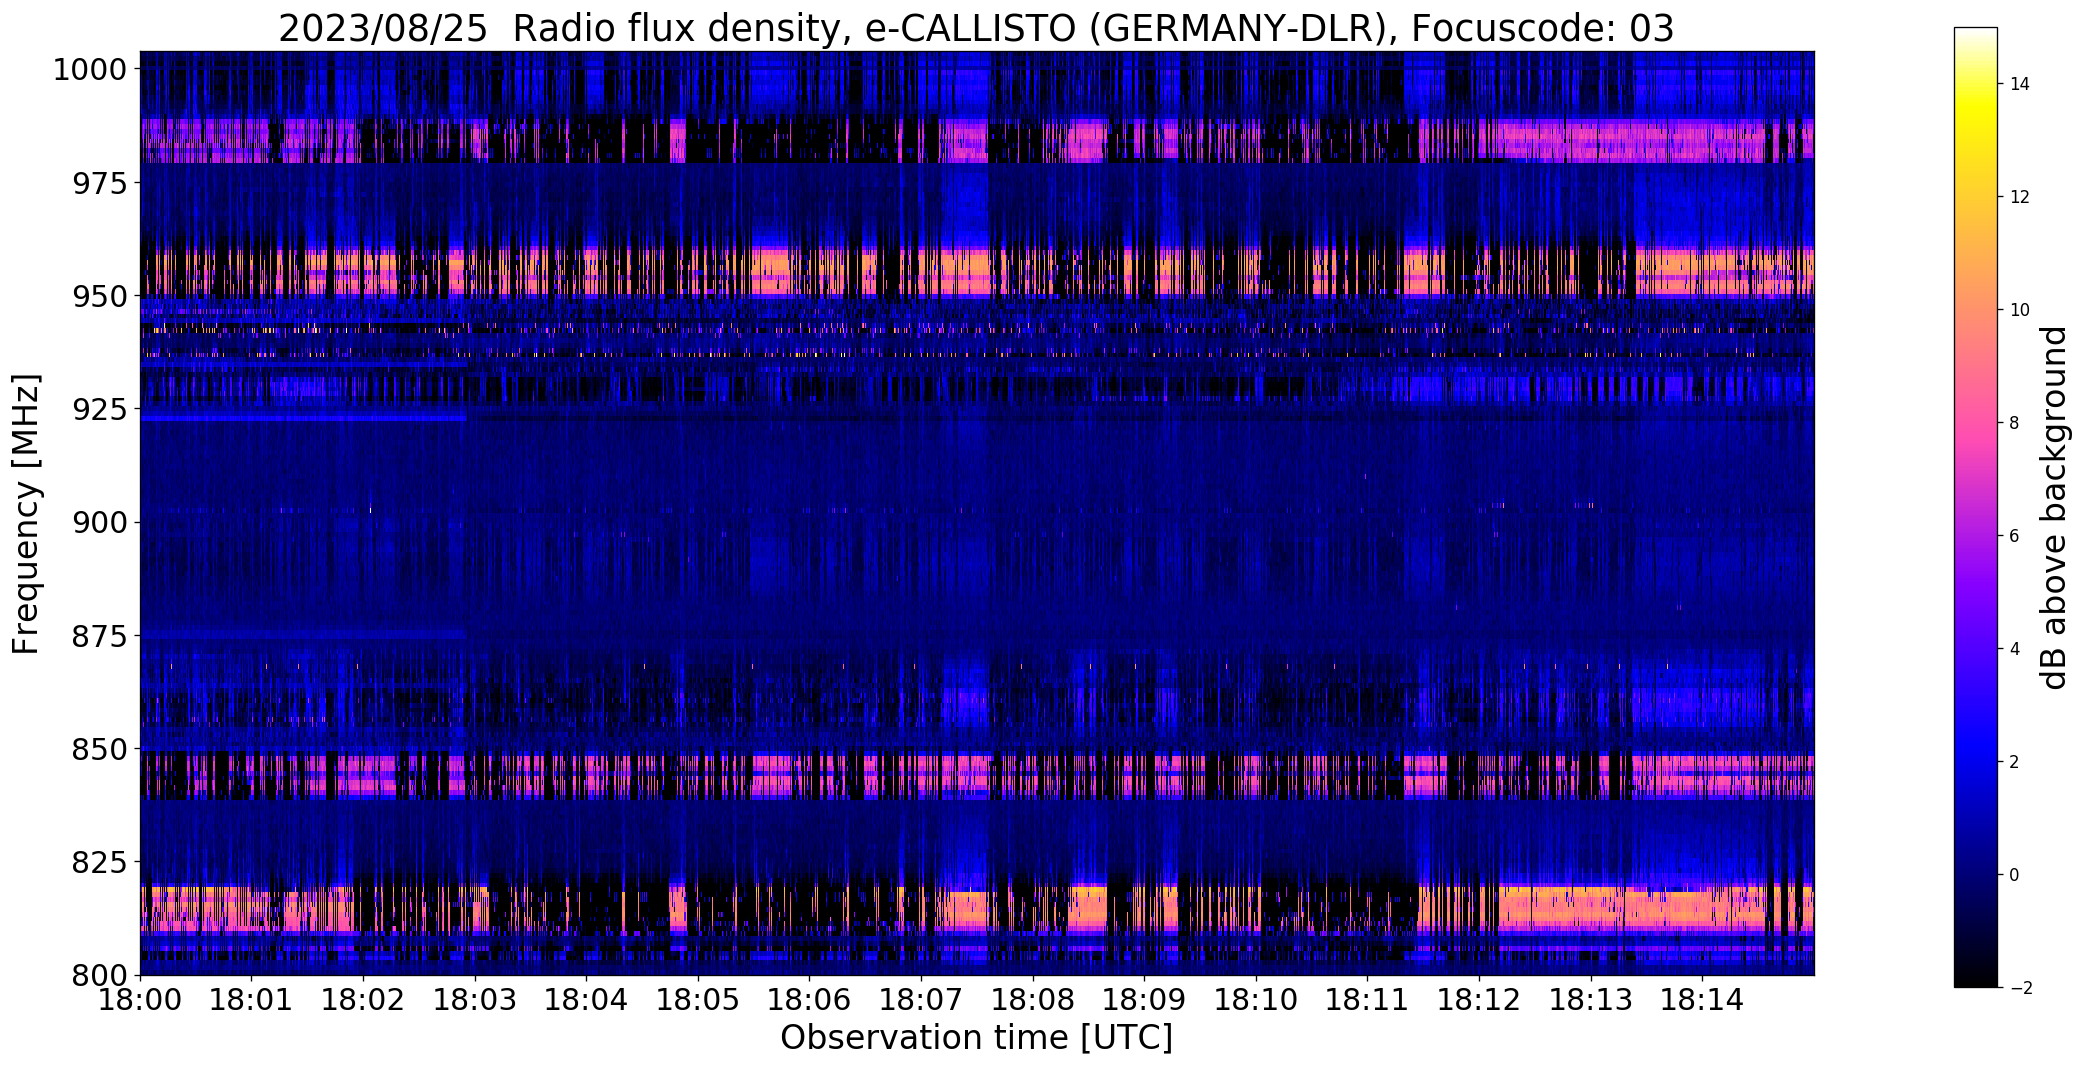The image size is (2085, 1067).
Task: Click the 18:11 time tick label
Action: tap(1368, 1000)
